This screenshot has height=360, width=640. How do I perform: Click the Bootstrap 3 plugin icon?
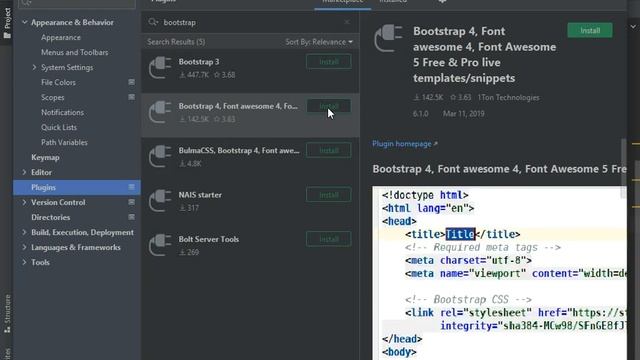[160, 68]
